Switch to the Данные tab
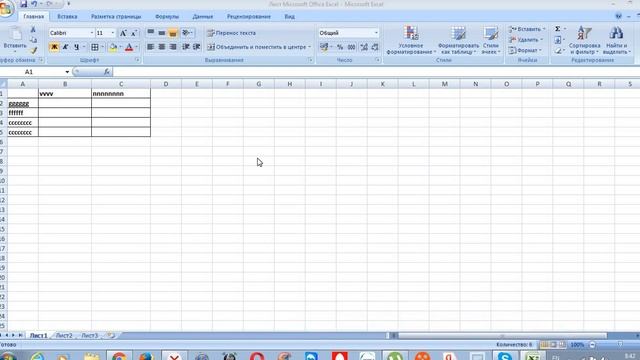The height and width of the screenshot is (360, 640). tap(203, 17)
